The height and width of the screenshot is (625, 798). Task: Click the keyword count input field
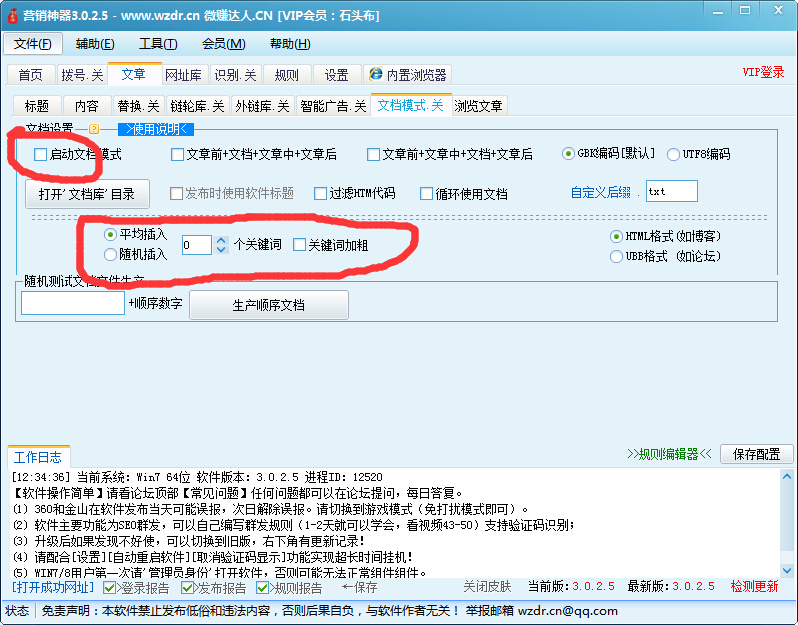[x=196, y=245]
